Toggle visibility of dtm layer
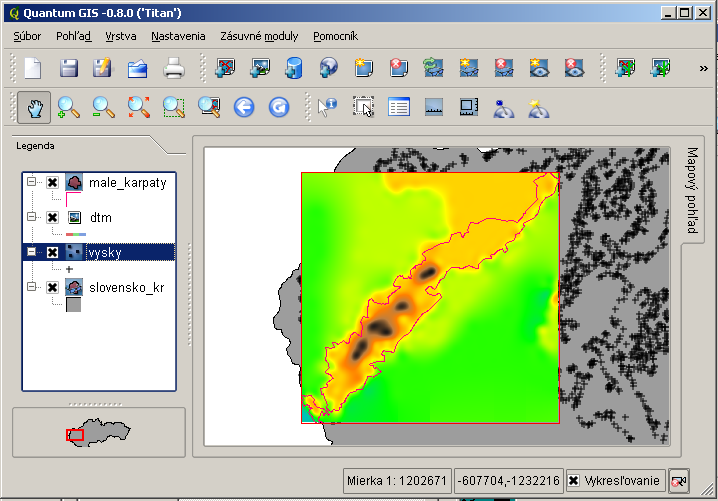The width and height of the screenshot is (718, 501). (52, 217)
